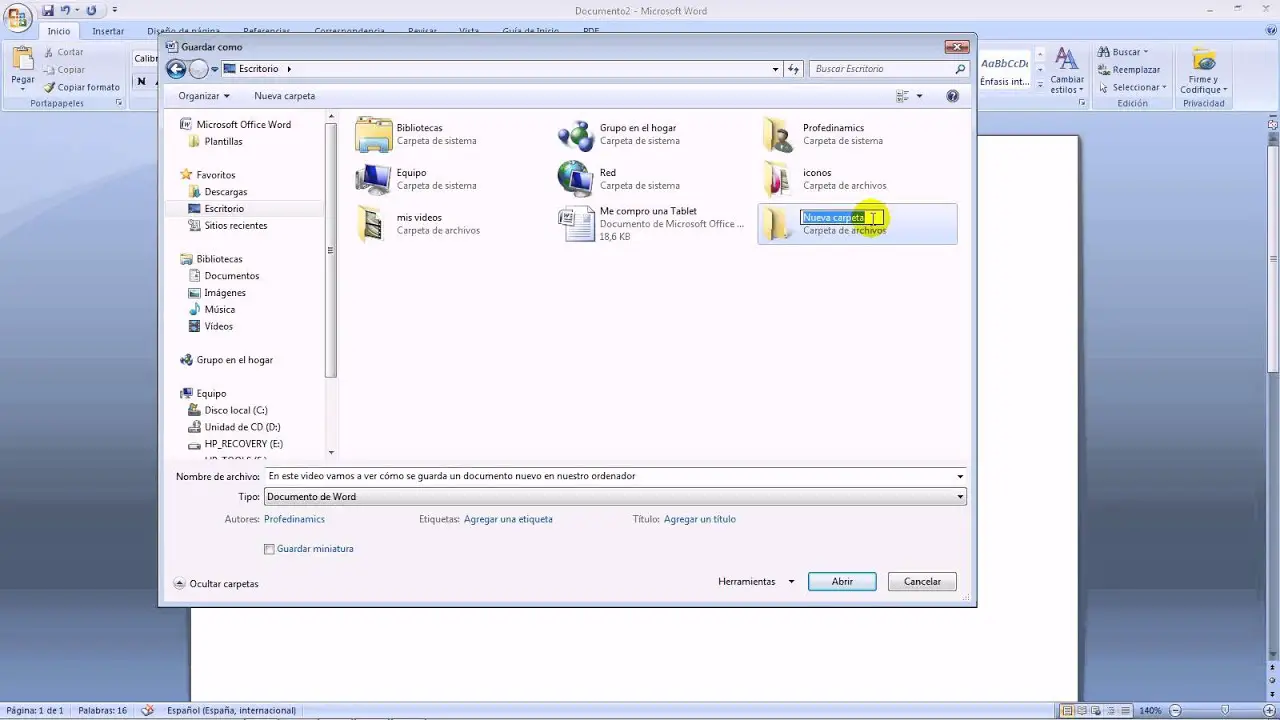
Task: Click the Cambiar estilos icon in ribbon
Action: click(1067, 59)
